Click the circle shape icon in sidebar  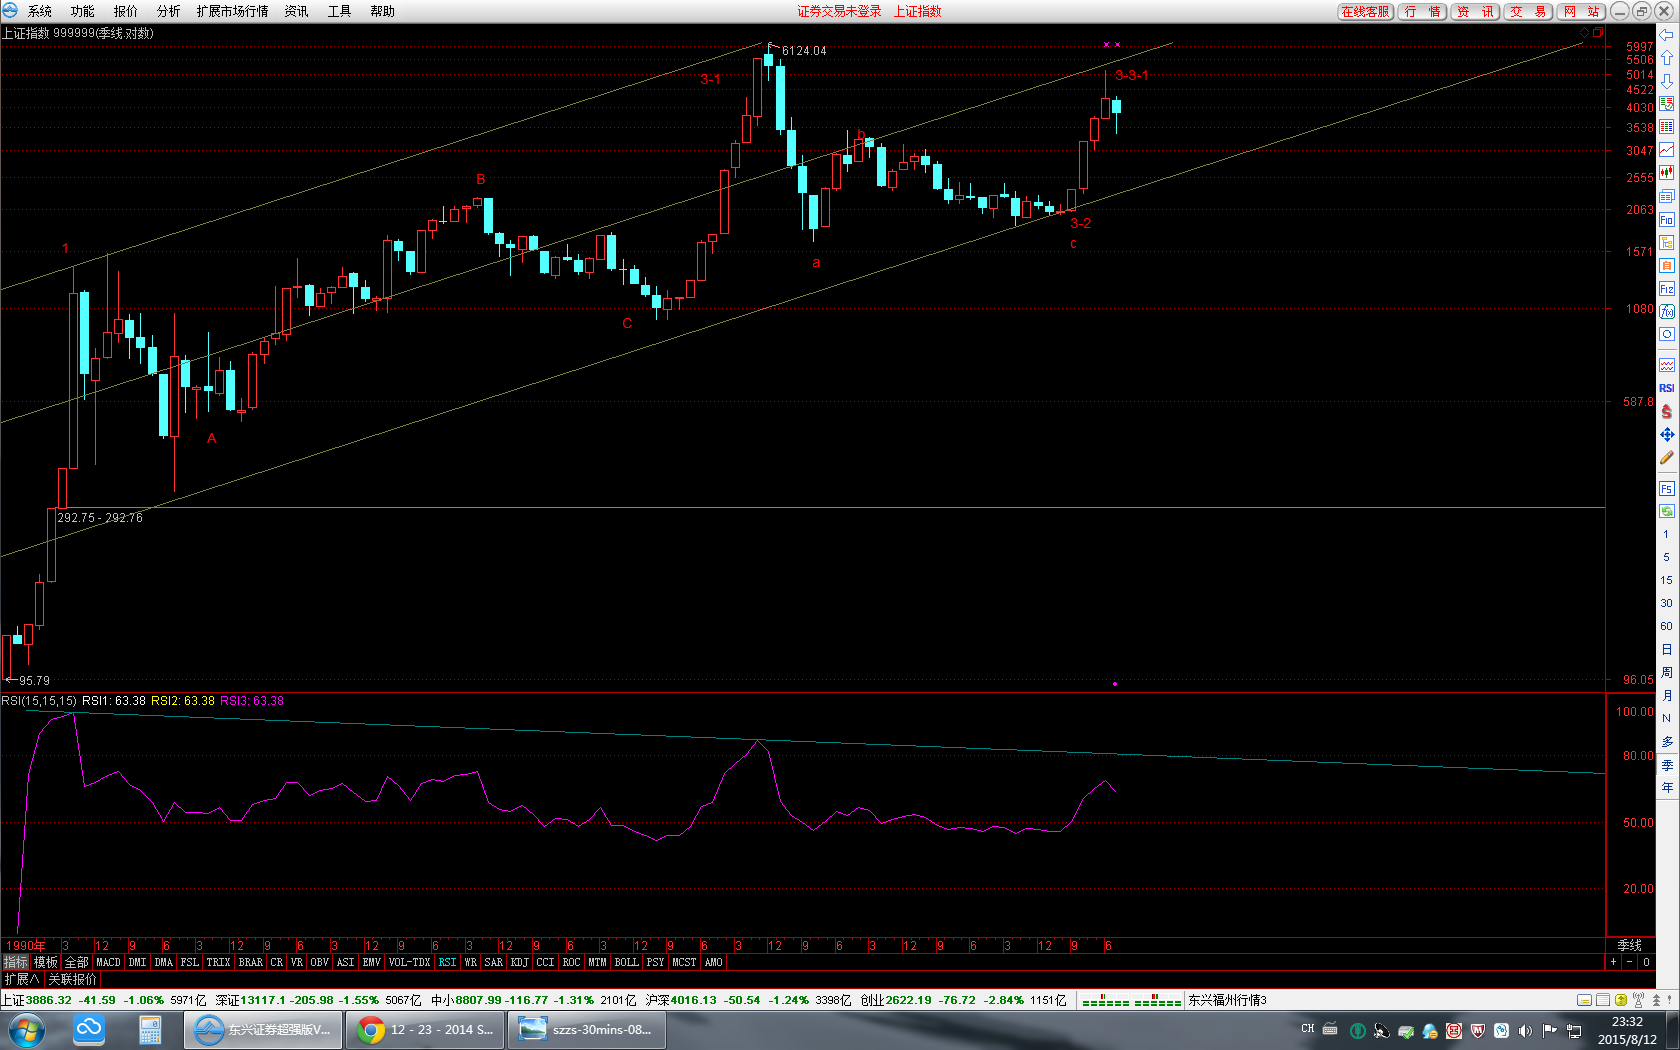tap(1667, 335)
